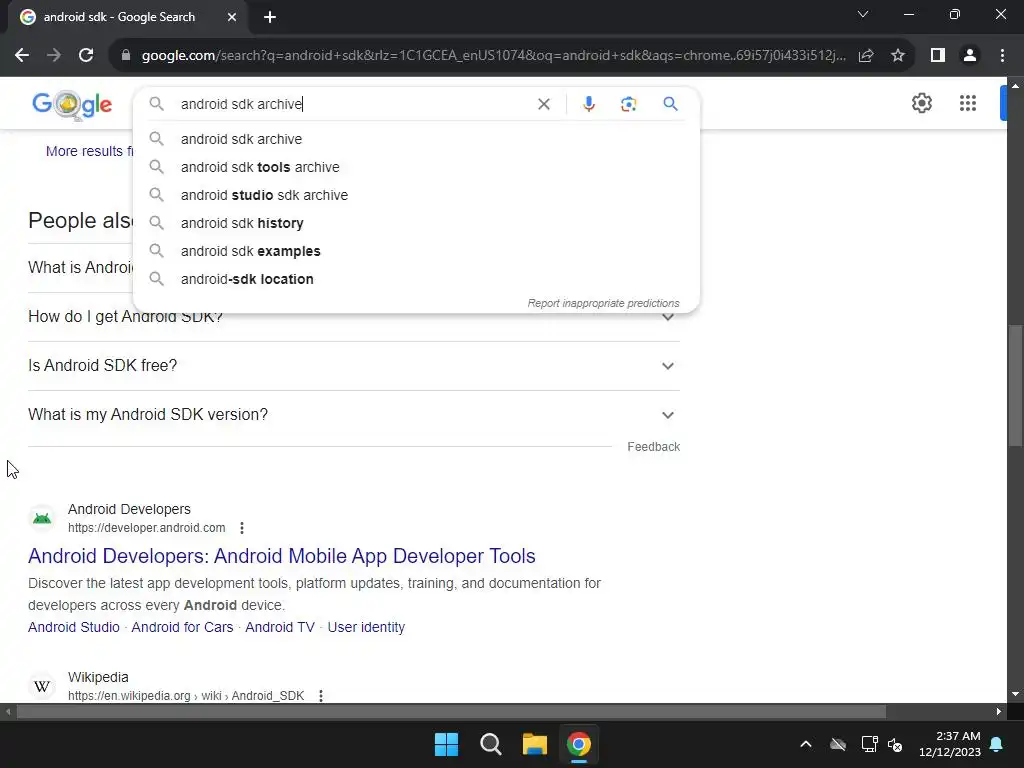Click the Wikipedia favicon

(42, 686)
